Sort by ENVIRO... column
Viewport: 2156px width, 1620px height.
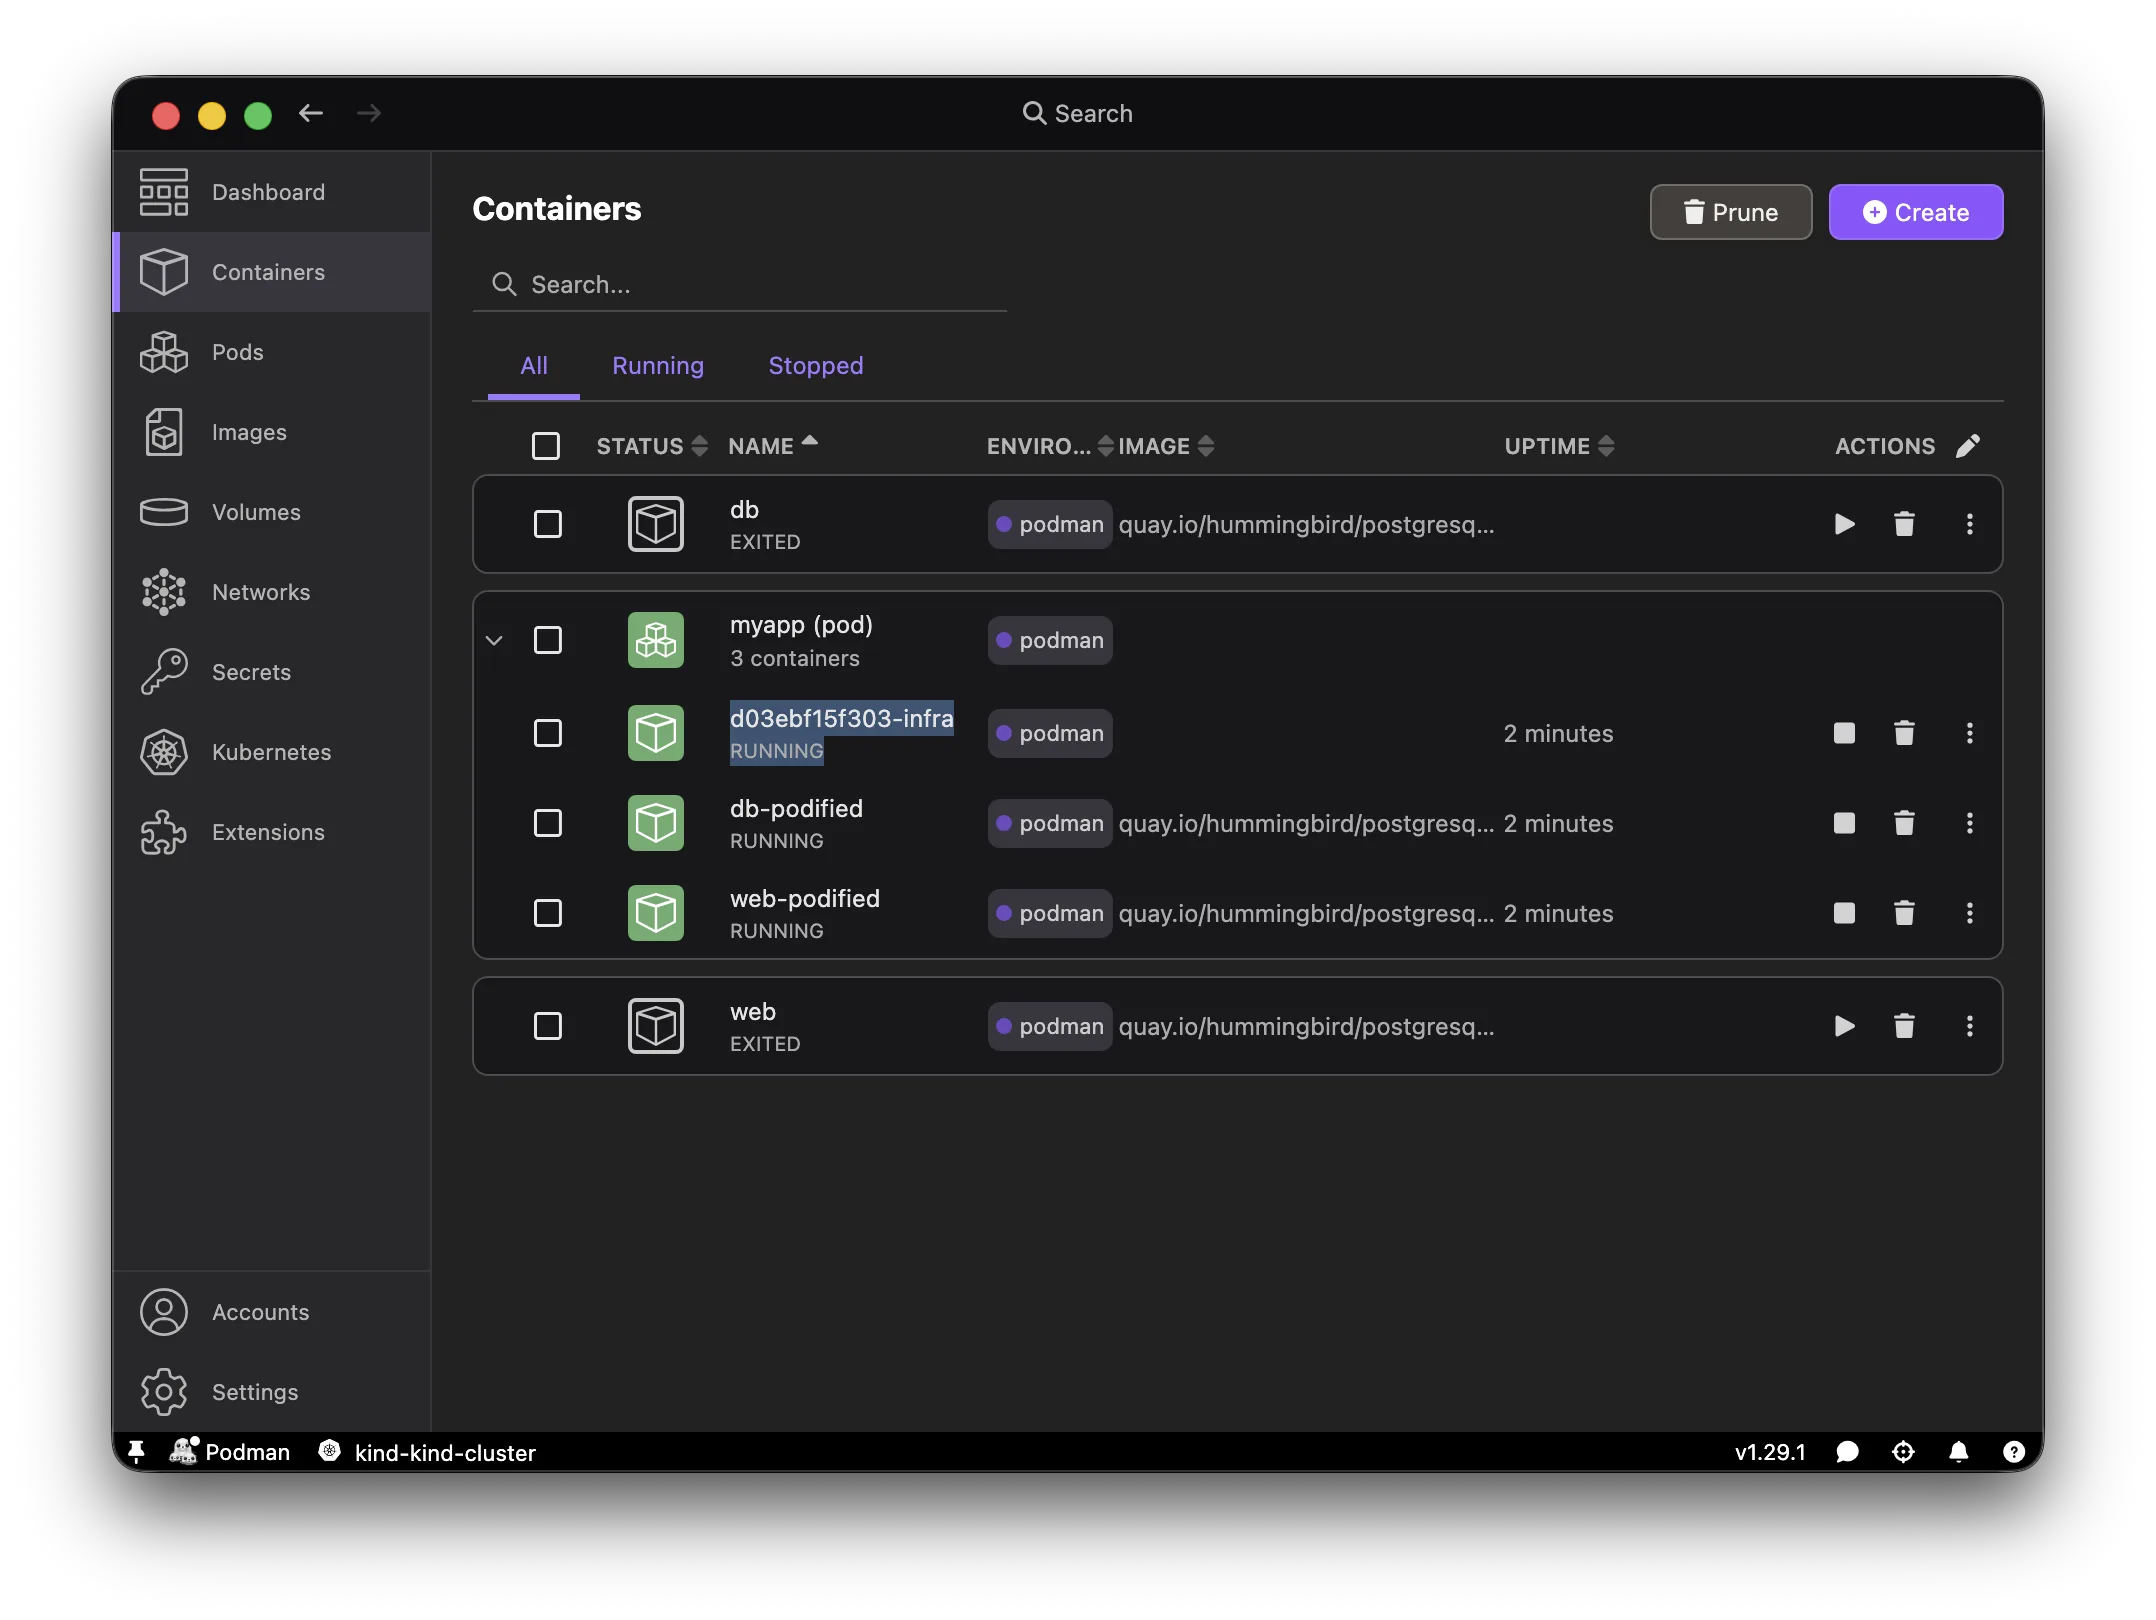click(x=1050, y=446)
